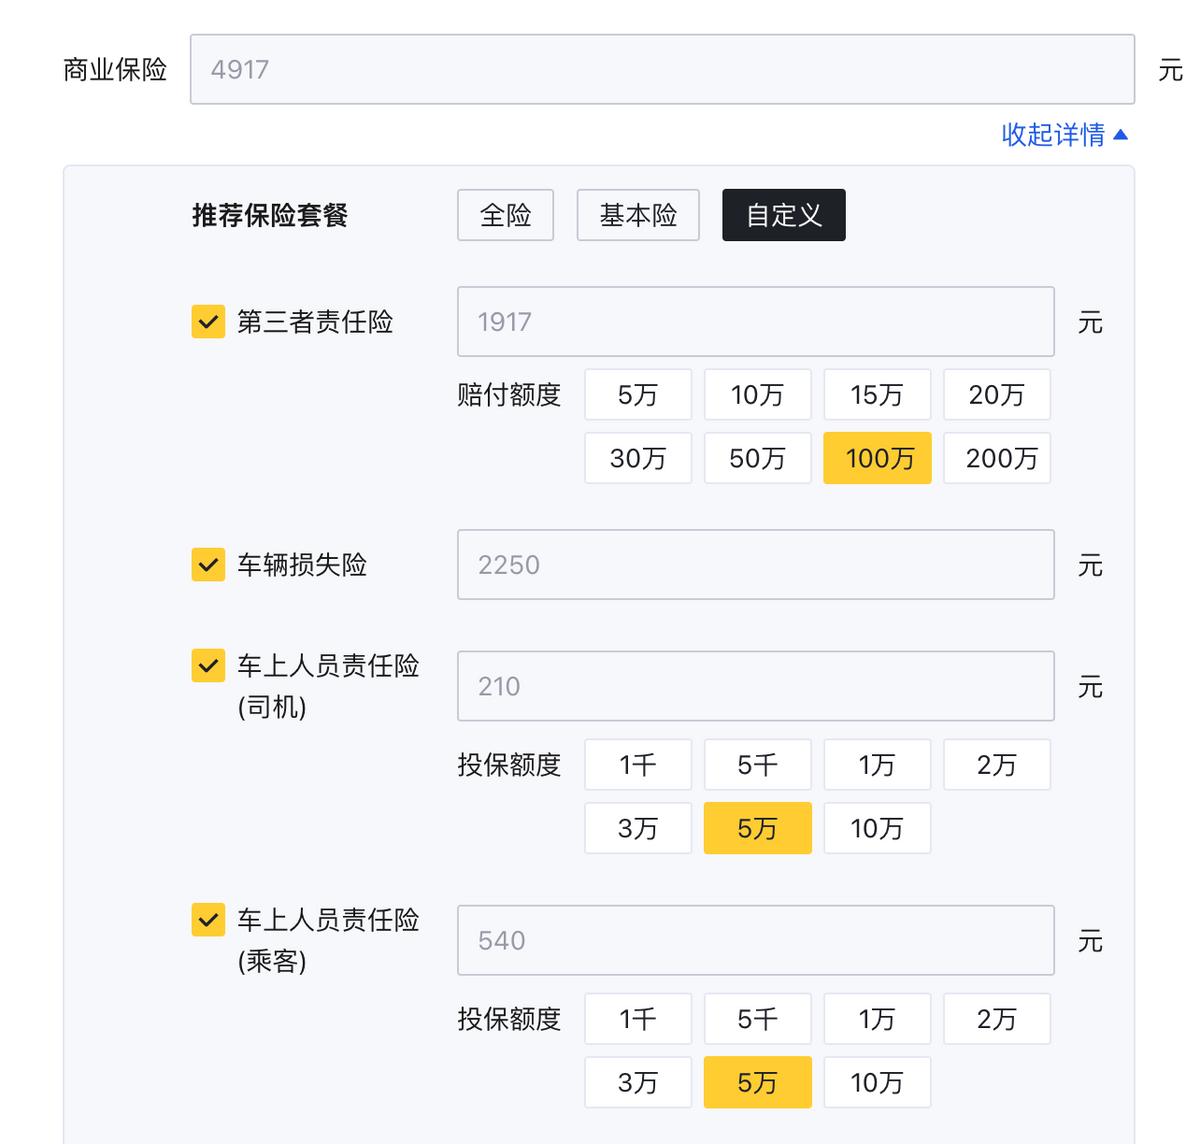Pick 3万 coverage for passenger insurance
1200x1144 pixels.
(x=638, y=1082)
